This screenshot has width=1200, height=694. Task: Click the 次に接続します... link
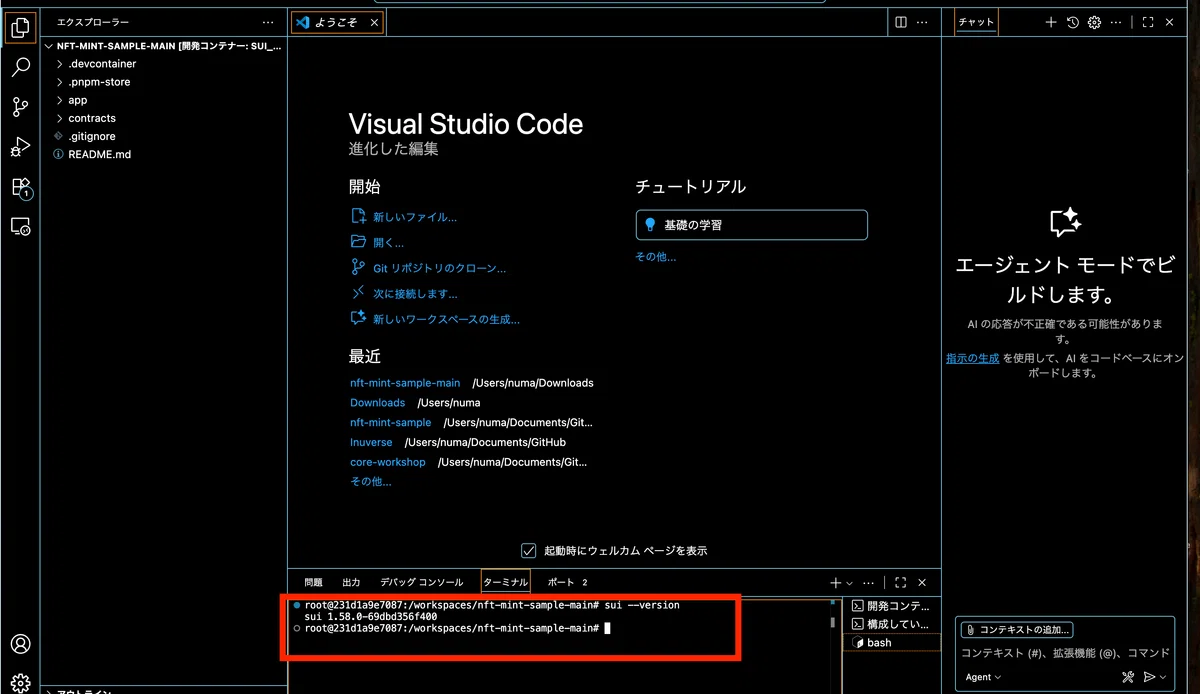pyautogui.click(x=415, y=295)
